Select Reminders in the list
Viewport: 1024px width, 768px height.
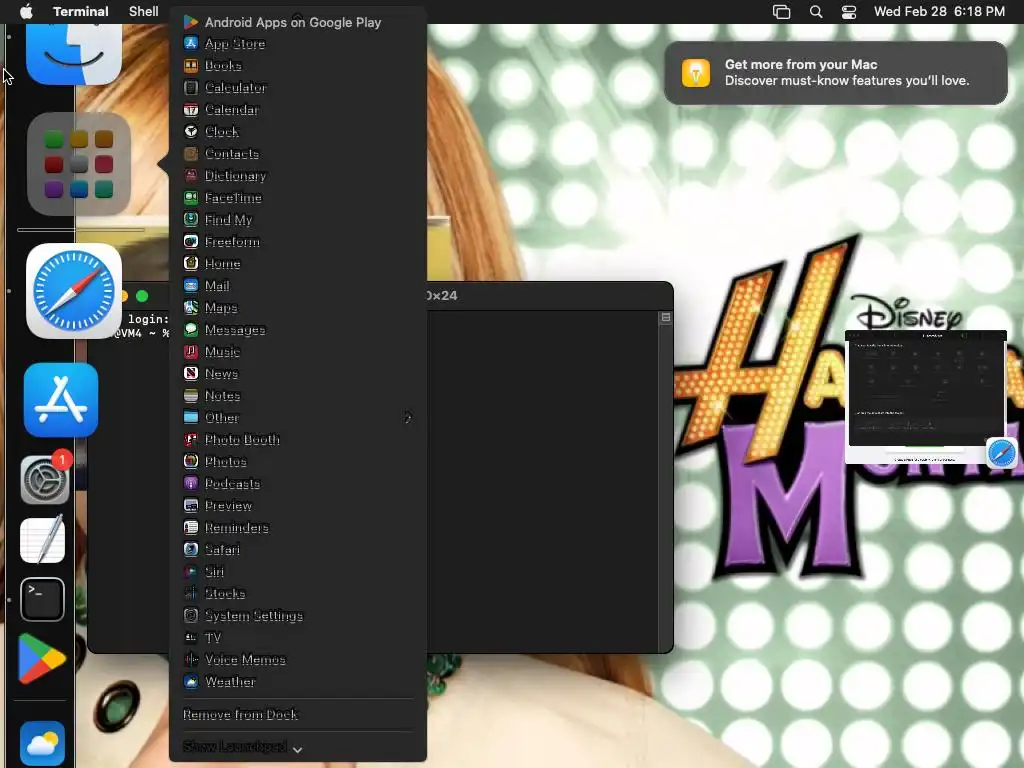tap(298, 528)
